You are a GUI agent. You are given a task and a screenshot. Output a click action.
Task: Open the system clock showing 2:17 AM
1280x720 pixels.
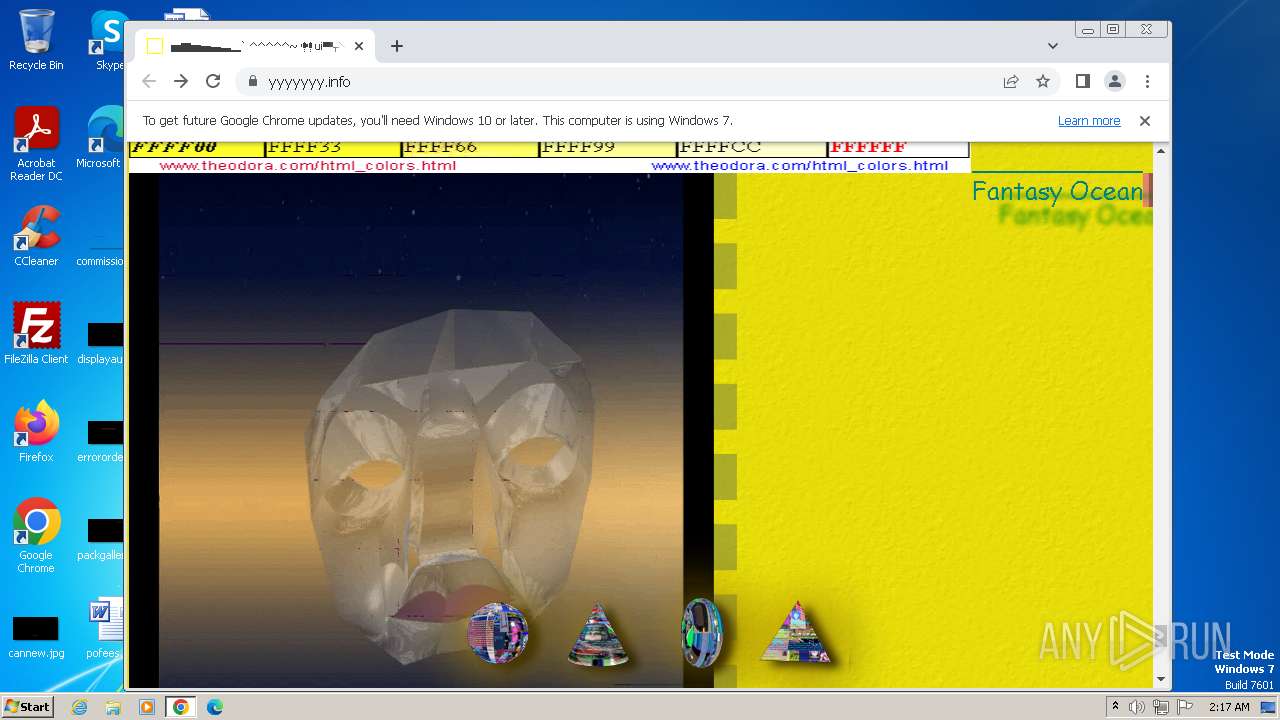1229,707
